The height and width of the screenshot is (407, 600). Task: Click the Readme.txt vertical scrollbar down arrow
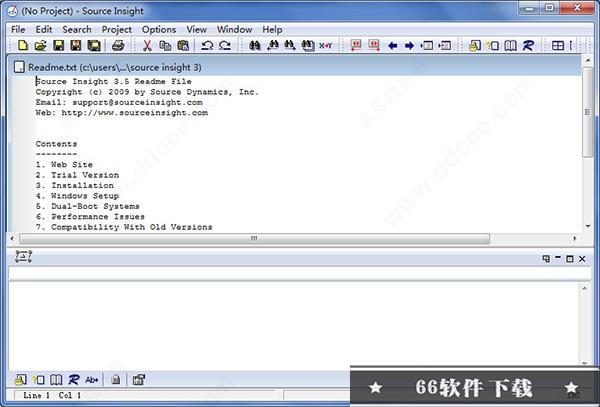tap(588, 226)
